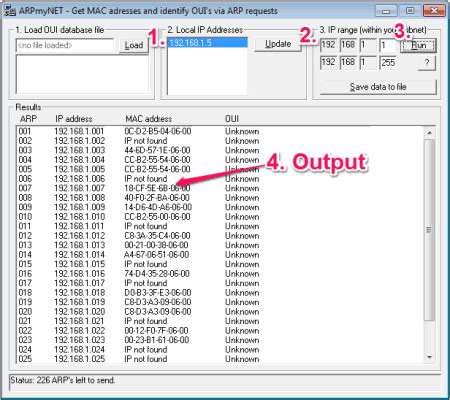Viewport: 450px width, 400px height.
Task: Click start range first octet 192 field
Action: coord(329,45)
